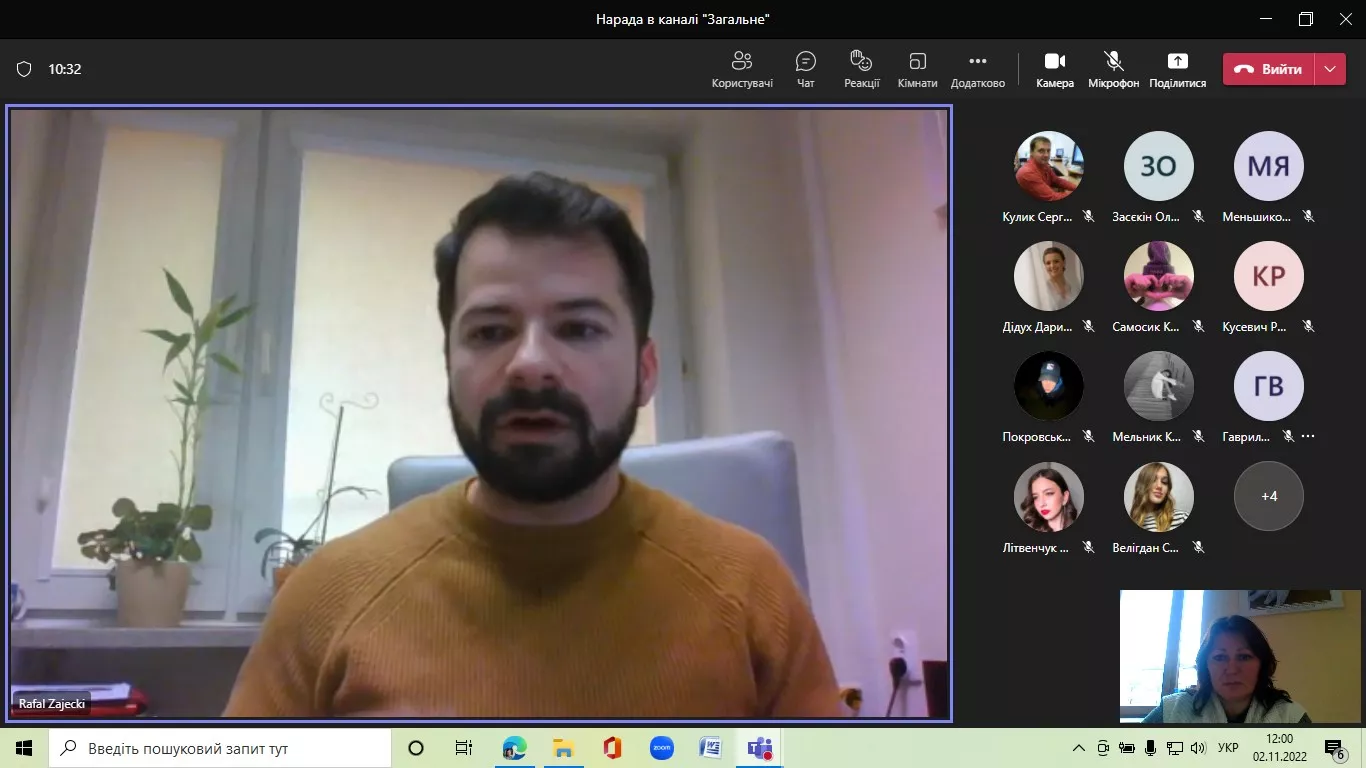
Task: Unmute the Мікрофон microphone
Action: tap(1113, 69)
